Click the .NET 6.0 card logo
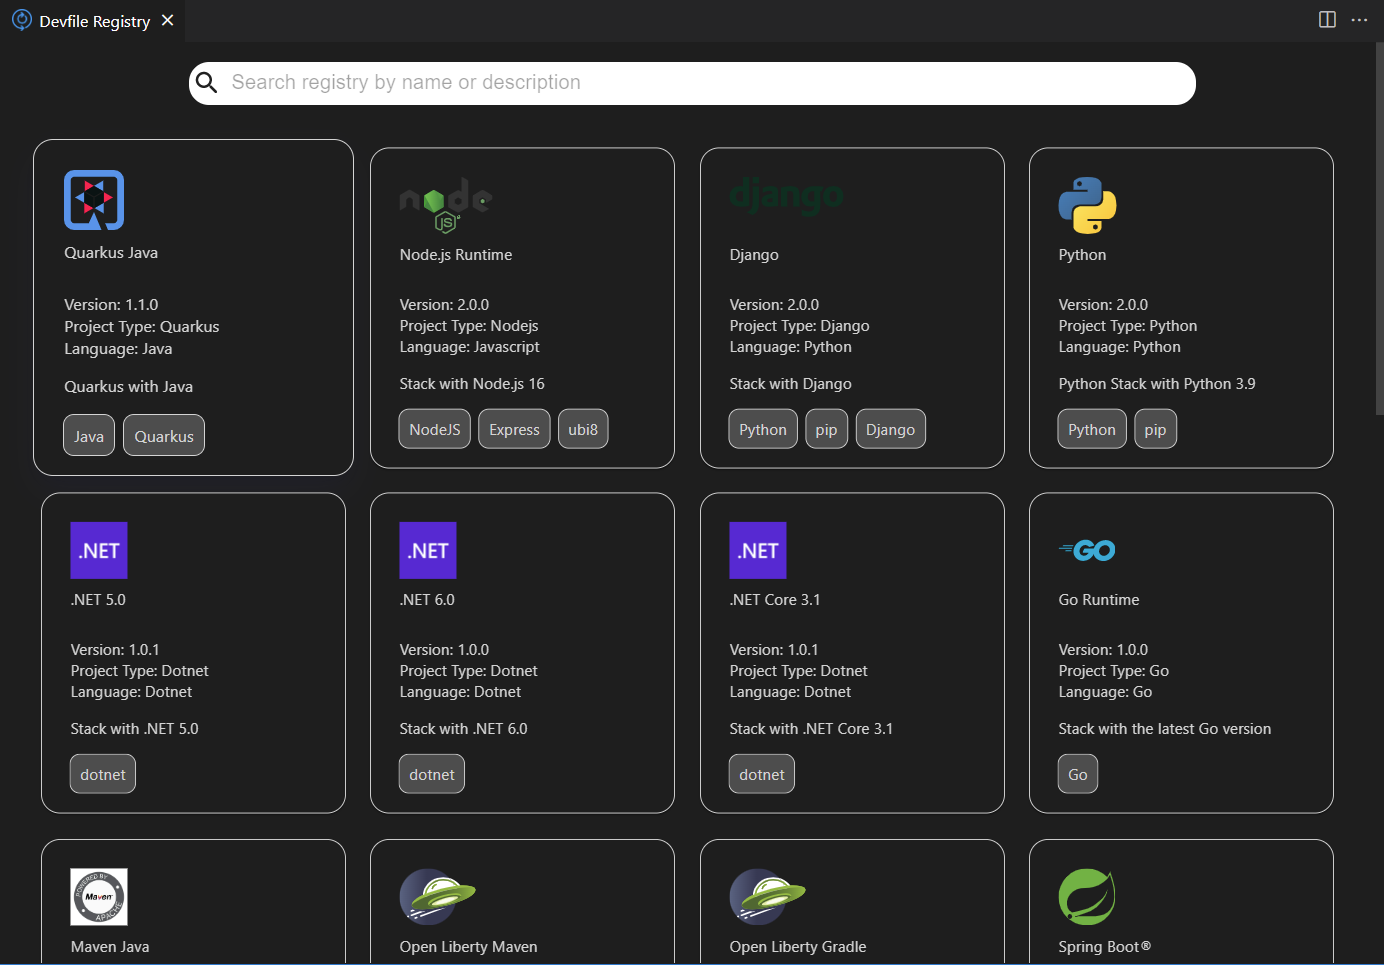1384x965 pixels. click(x=428, y=550)
